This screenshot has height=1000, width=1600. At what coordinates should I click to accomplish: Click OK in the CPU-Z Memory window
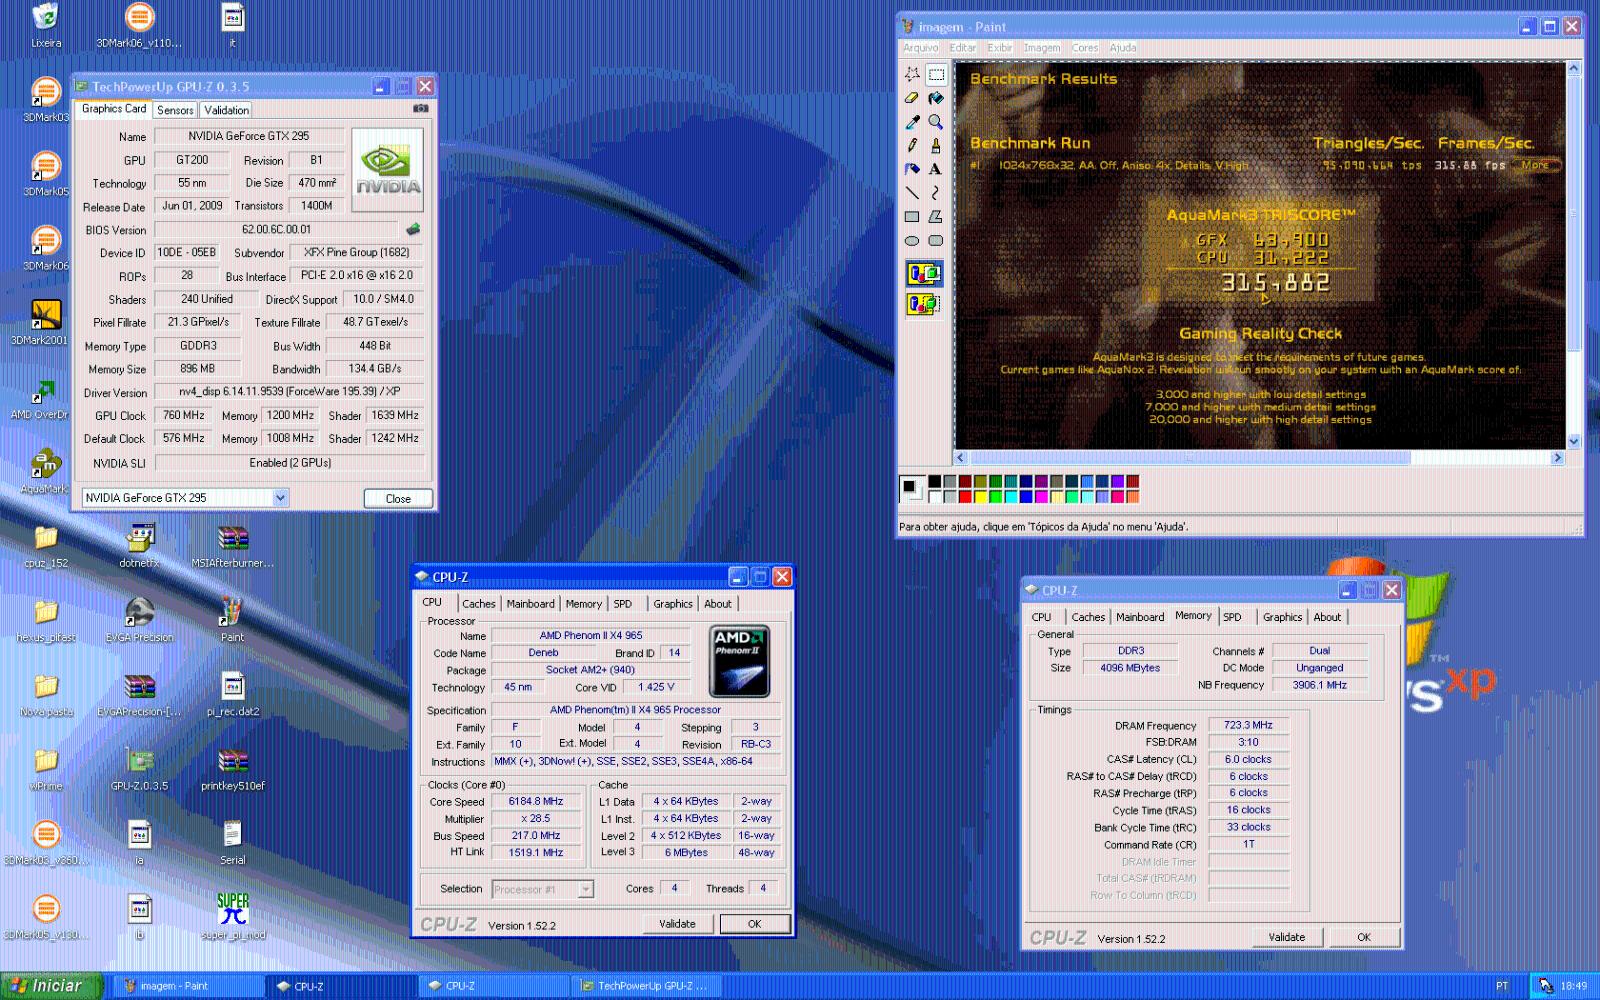pyautogui.click(x=1364, y=937)
